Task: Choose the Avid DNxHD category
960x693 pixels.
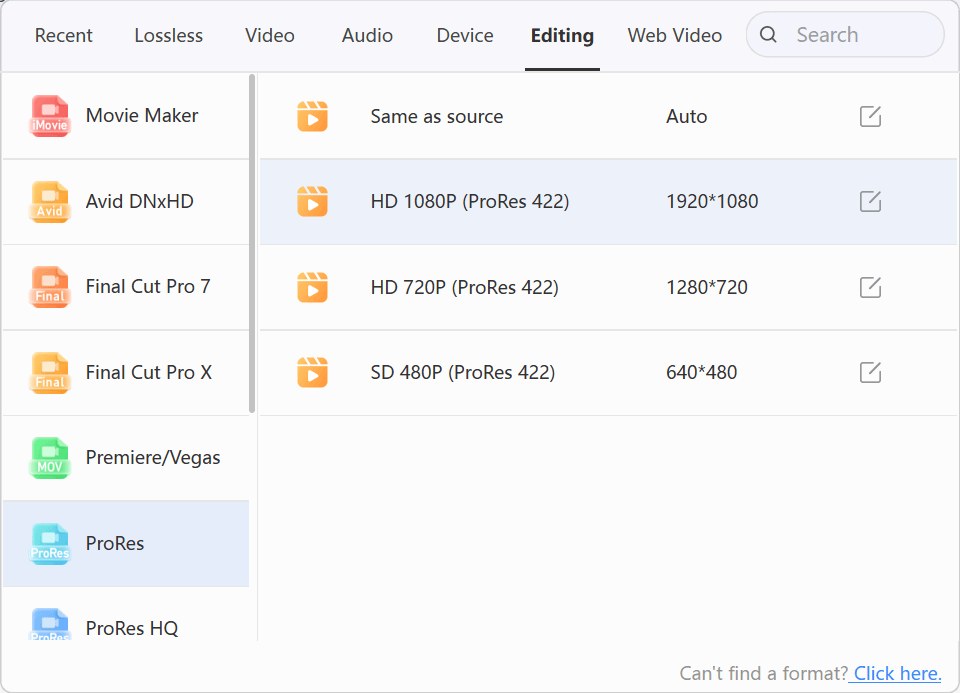Action: [x=126, y=201]
